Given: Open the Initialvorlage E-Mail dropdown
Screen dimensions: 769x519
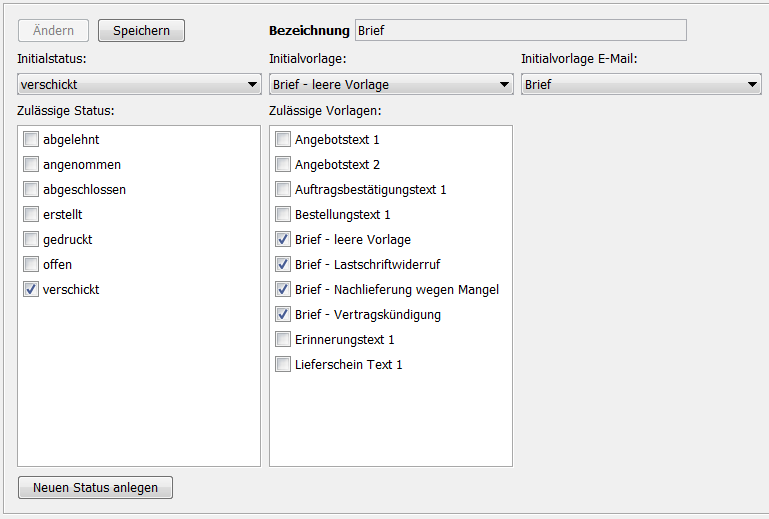Looking at the screenshot, I should pos(641,85).
